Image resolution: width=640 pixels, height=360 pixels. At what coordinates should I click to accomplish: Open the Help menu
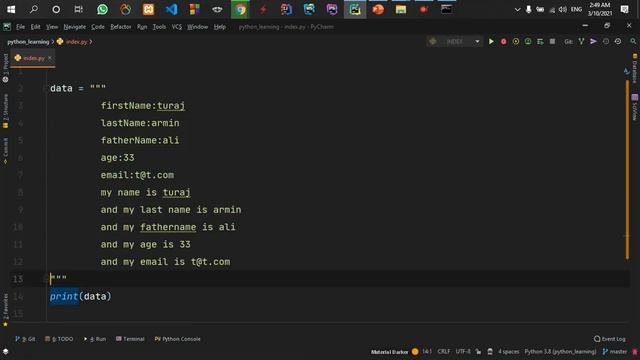[220, 27]
